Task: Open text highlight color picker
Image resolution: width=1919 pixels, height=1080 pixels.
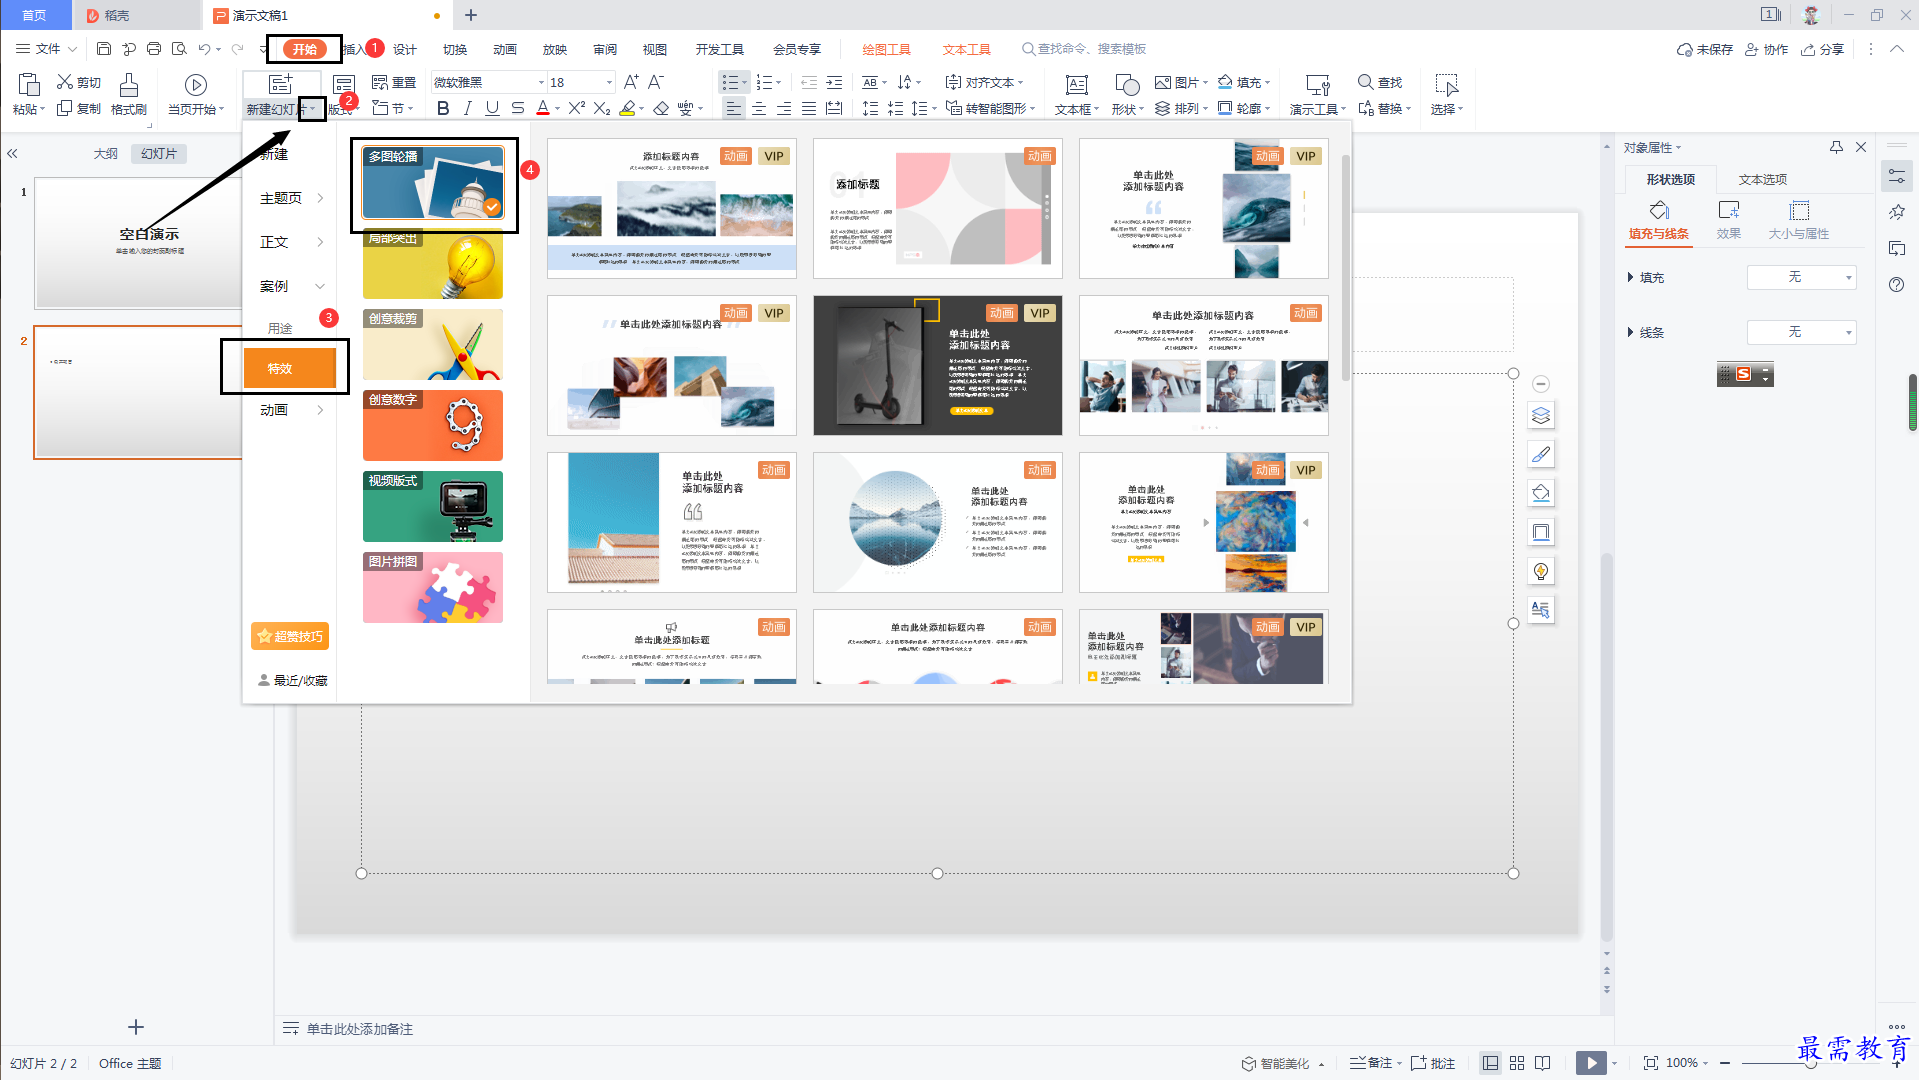Action: click(627, 108)
